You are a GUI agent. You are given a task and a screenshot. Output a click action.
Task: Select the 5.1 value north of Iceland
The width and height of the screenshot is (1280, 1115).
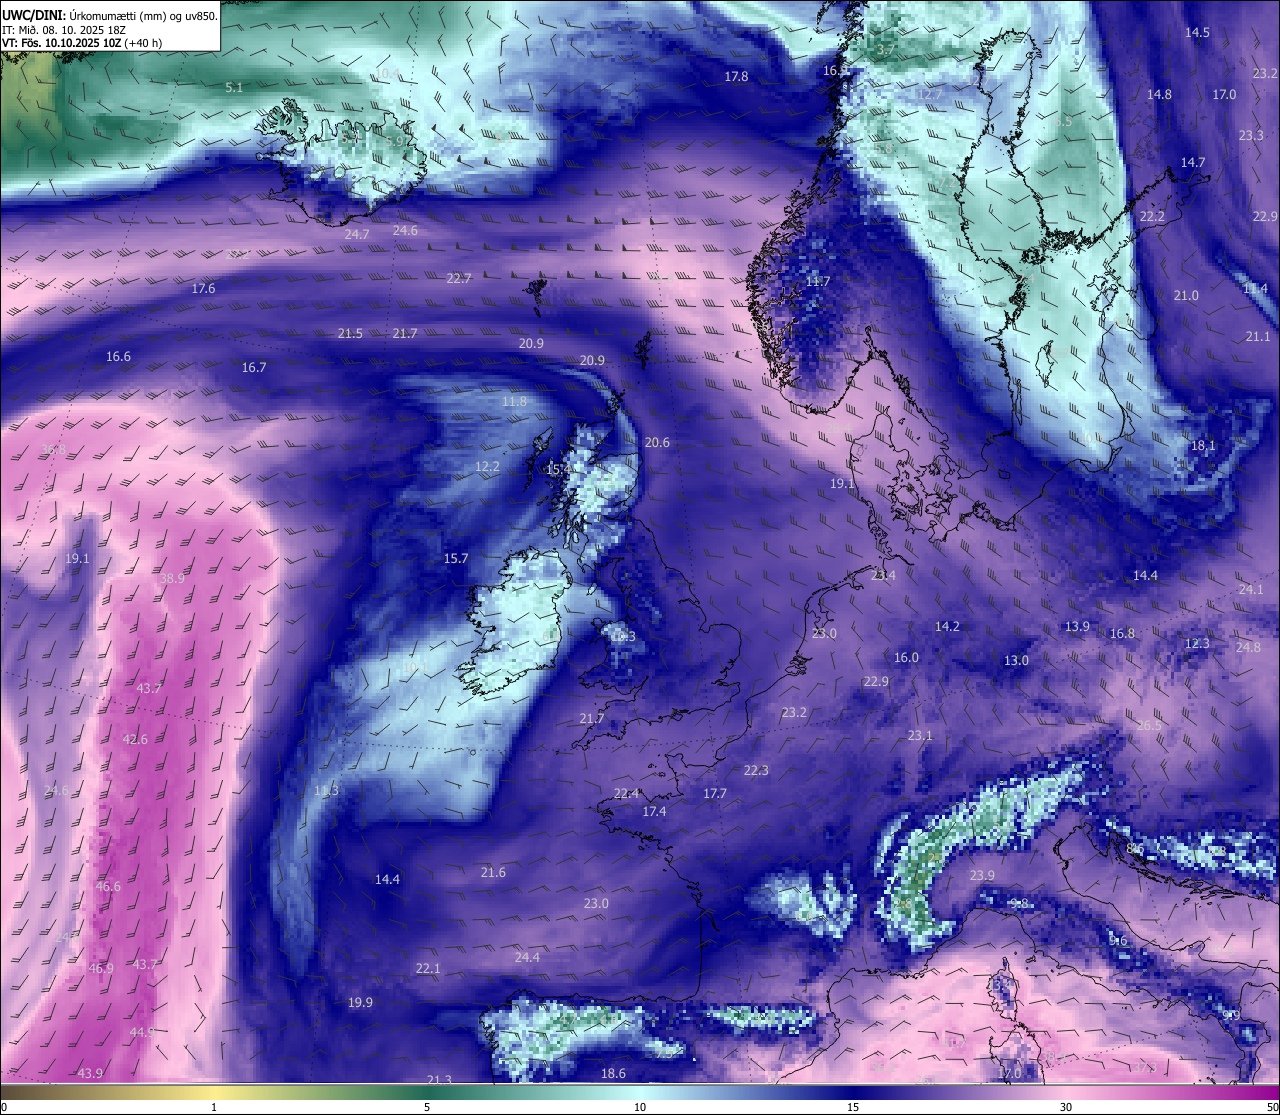pyautogui.click(x=234, y=88)
